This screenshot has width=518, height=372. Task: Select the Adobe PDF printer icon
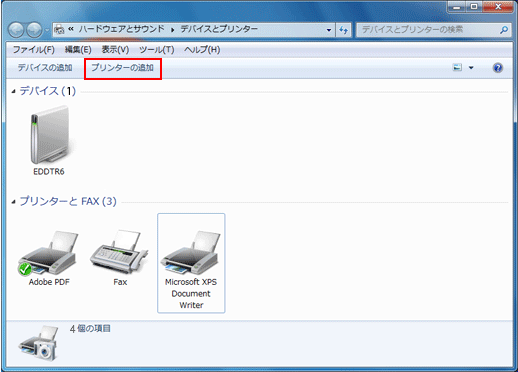[x=49, y=253]
